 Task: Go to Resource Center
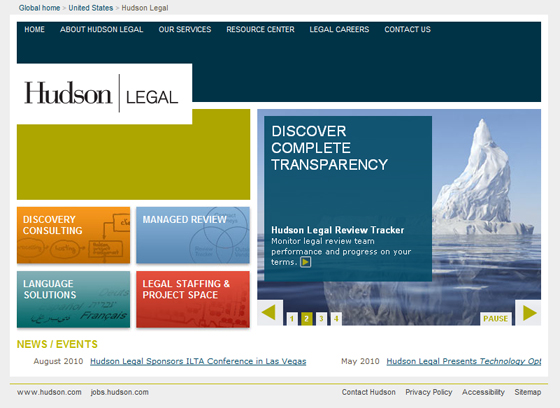260,30
